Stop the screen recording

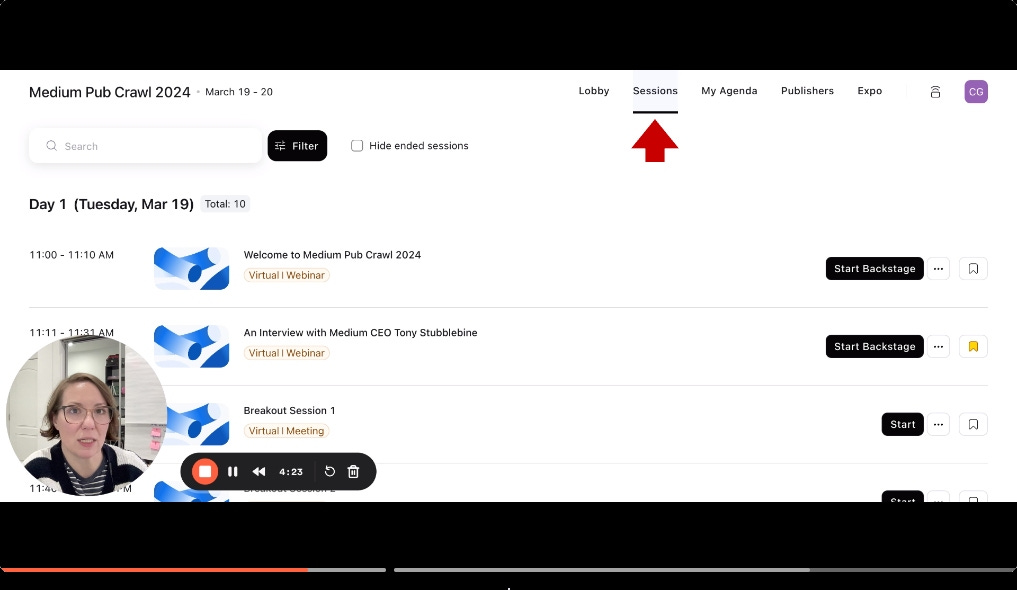[205, 471]
